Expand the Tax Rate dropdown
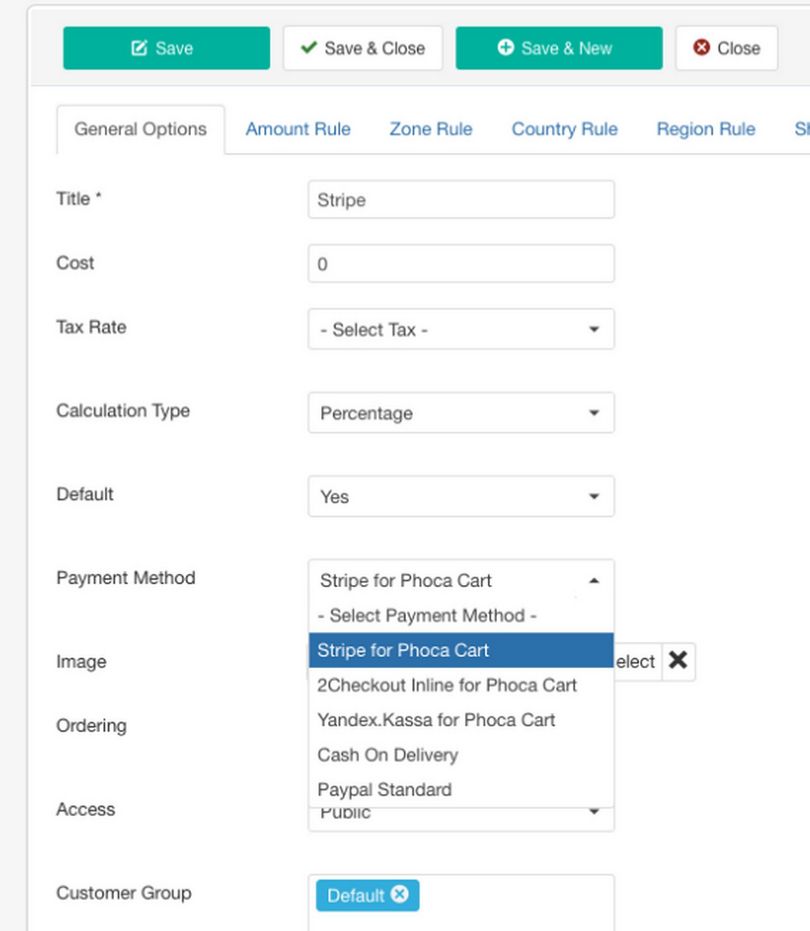The height and width of the screenshot is (931, 810). (461, 329)
